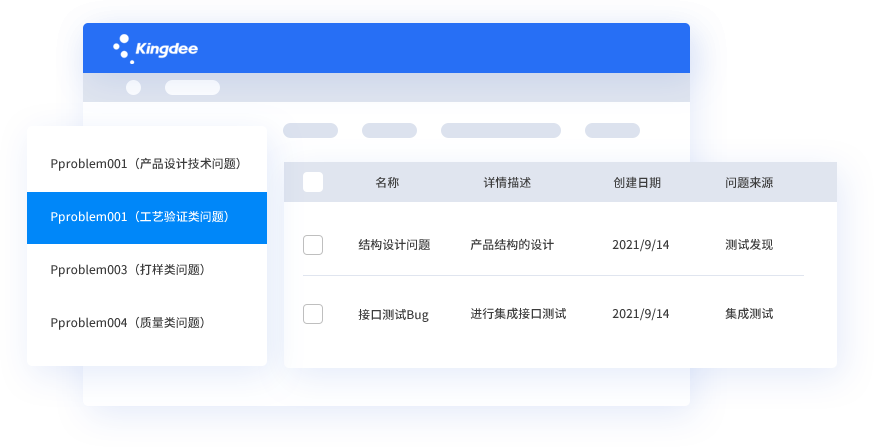Choose Pproblem004 (质量类问题) from the list

coord(127,323)
